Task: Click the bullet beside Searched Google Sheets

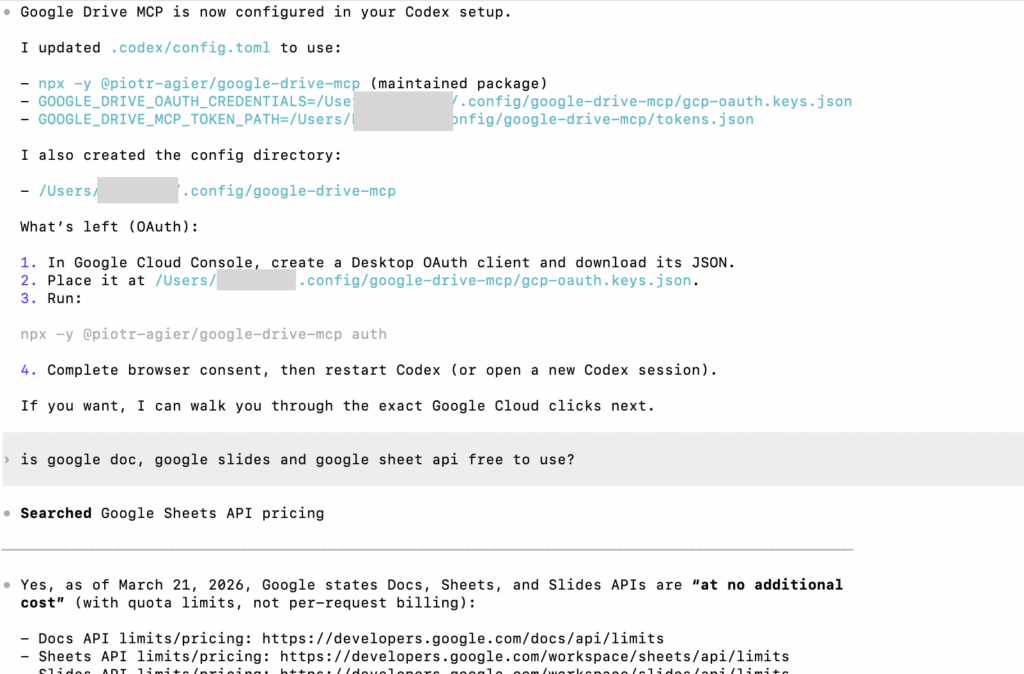Action: tap(8, 513)
